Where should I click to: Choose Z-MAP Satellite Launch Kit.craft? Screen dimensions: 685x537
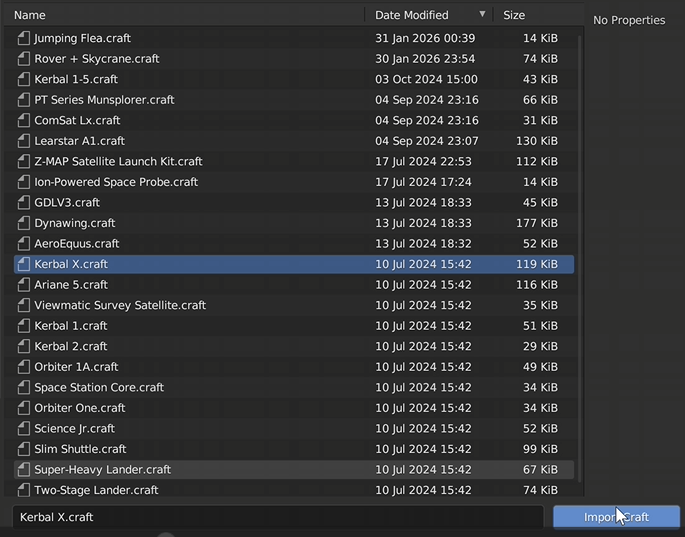point(118,162)
